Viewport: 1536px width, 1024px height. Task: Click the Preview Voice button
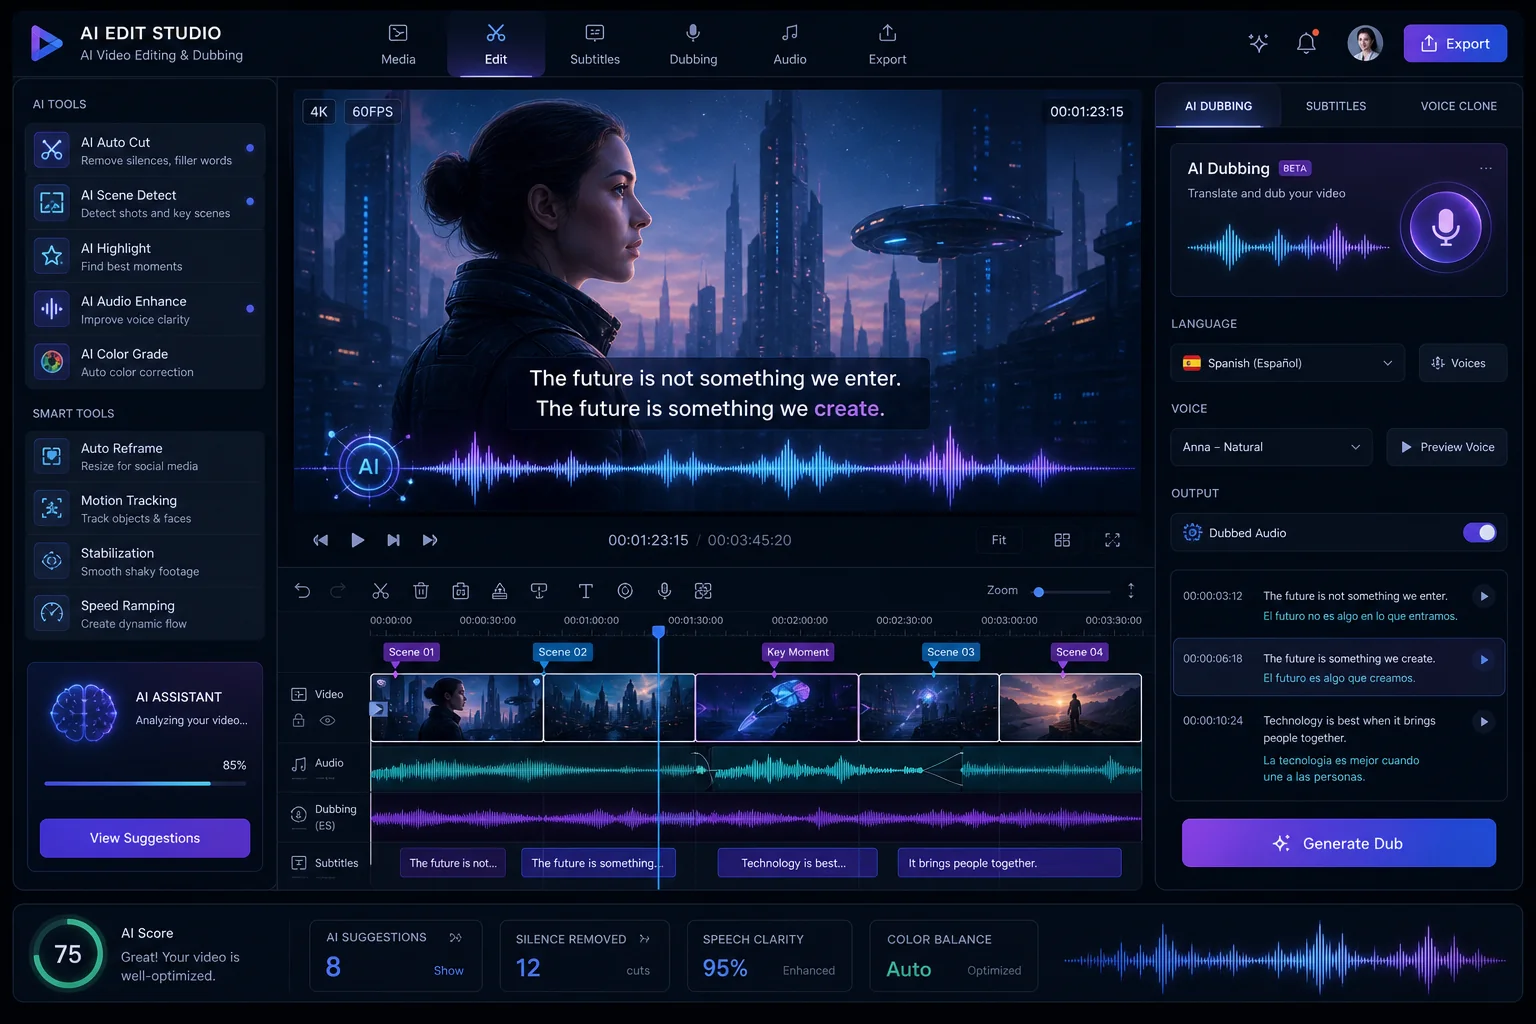point(1447,447)
